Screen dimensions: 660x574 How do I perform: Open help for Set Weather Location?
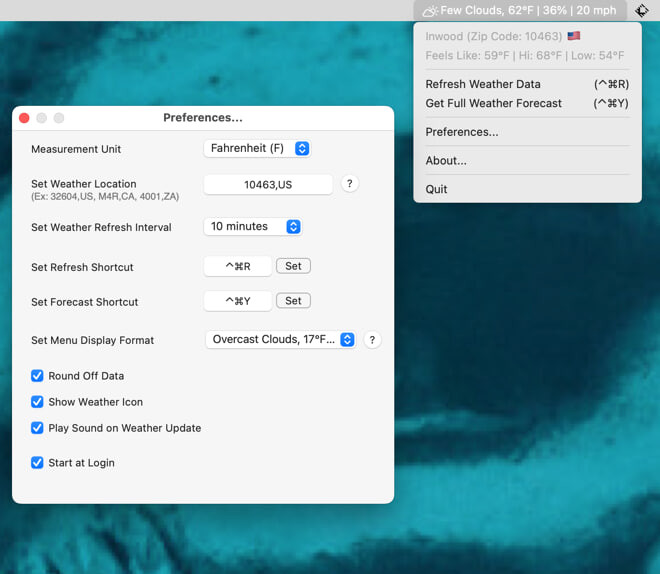[349, 183]
